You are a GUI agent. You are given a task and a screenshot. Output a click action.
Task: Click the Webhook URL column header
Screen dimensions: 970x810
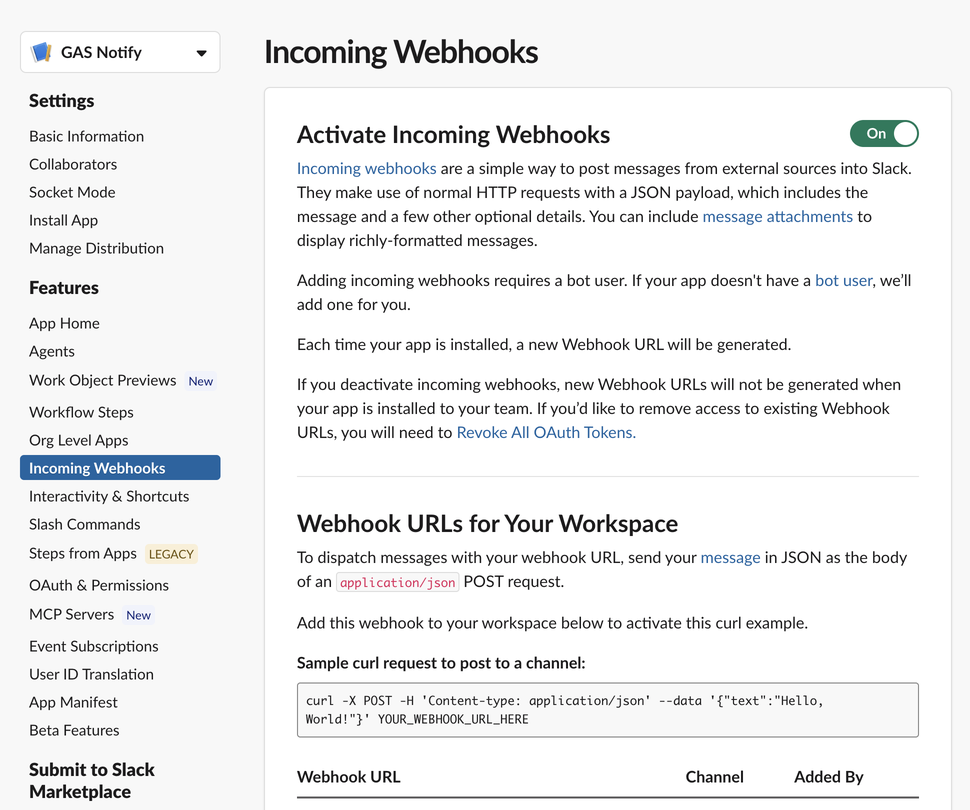pos(348,777)
